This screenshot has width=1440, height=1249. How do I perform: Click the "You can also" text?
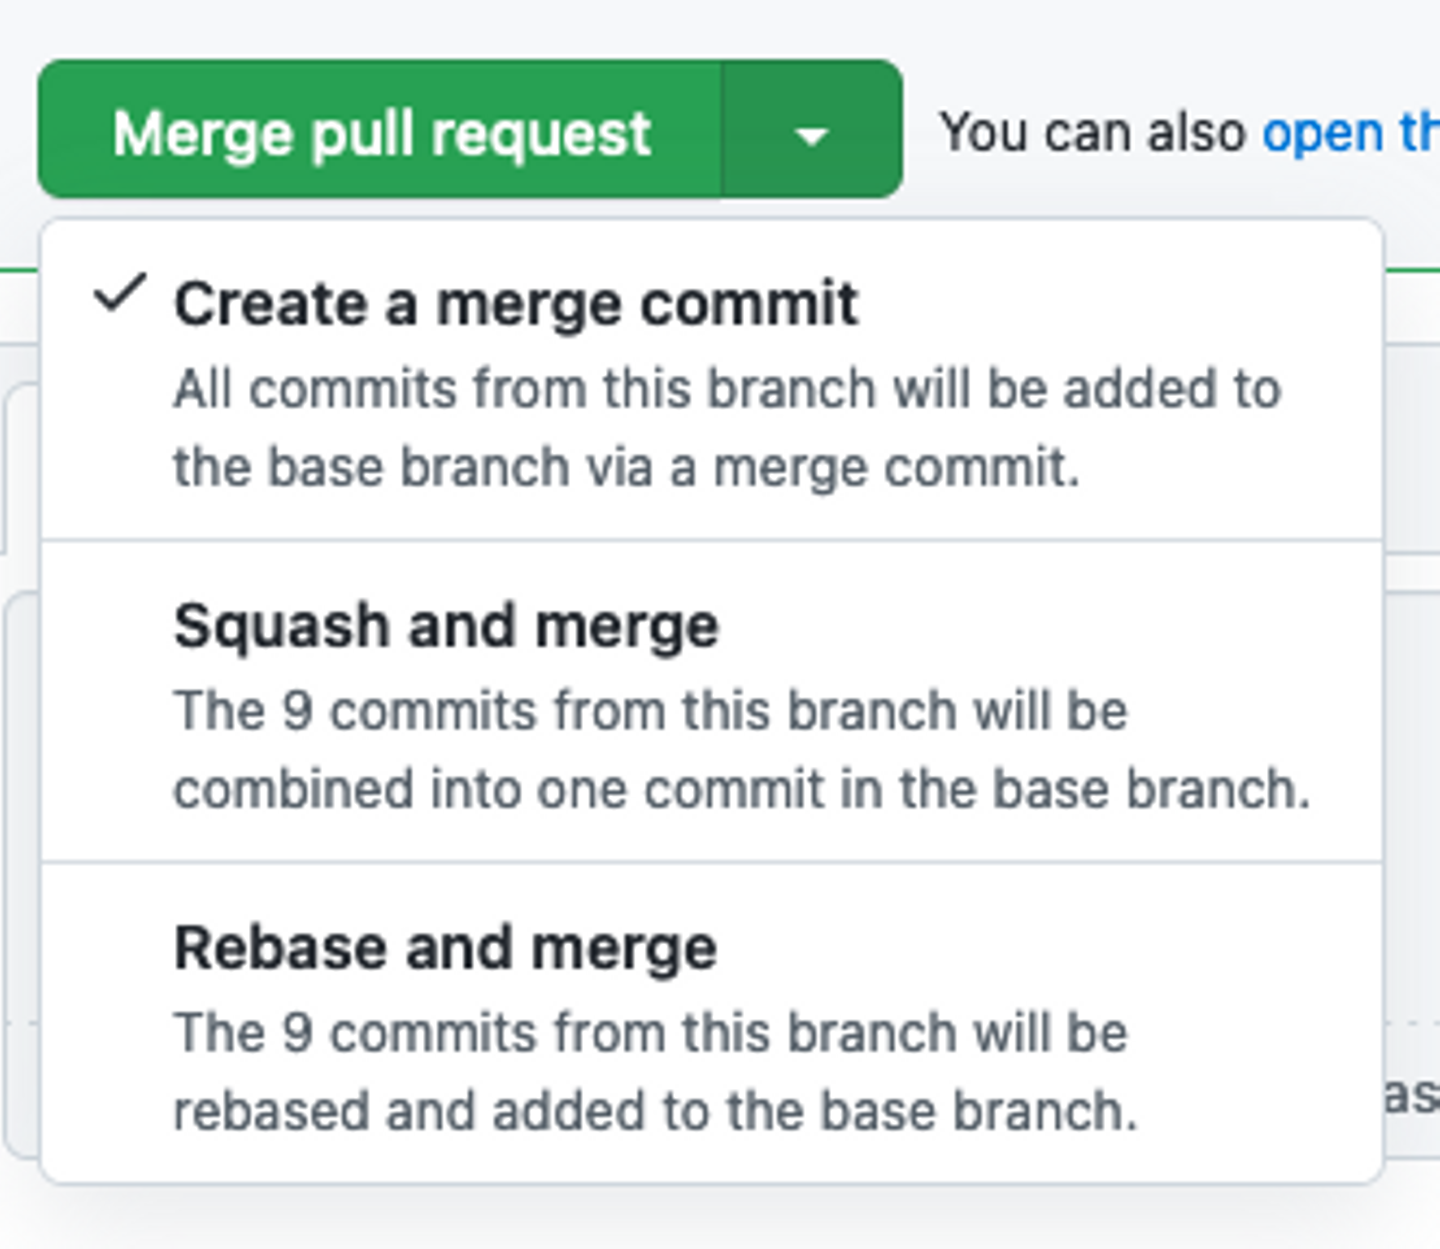[x=1092, y=132]
